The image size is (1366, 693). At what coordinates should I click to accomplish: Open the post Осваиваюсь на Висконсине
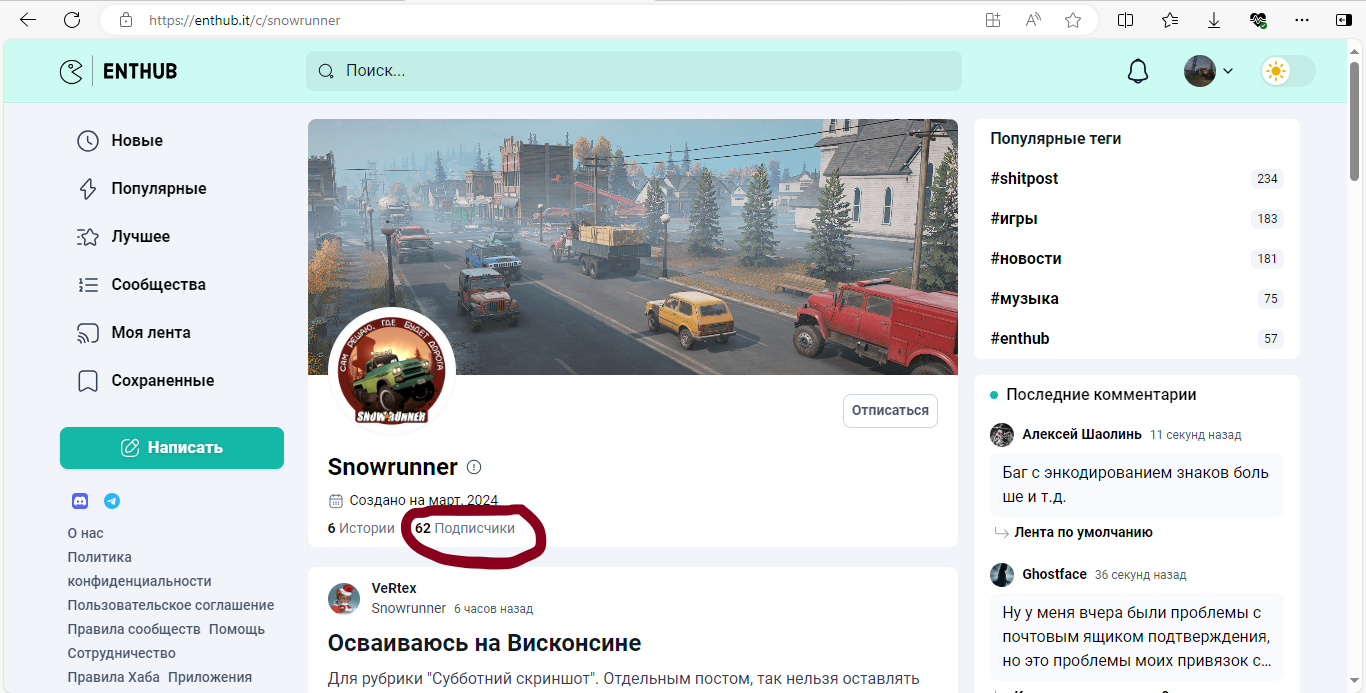pyautogui.click(x=484, y=643)
